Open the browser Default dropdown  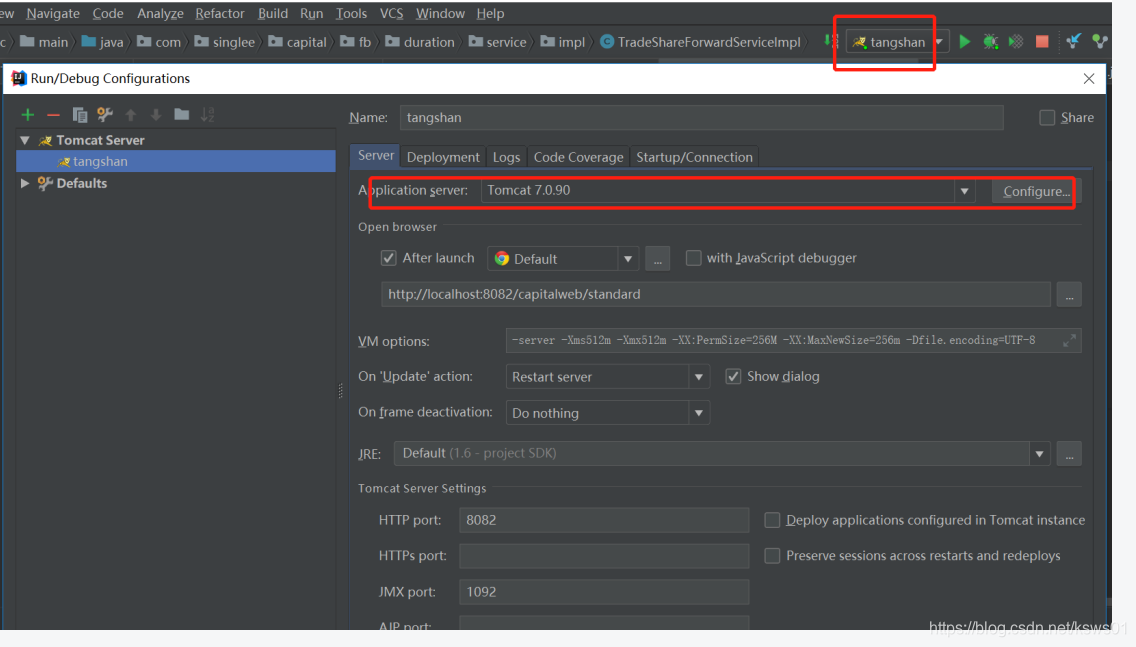point(628,259)
